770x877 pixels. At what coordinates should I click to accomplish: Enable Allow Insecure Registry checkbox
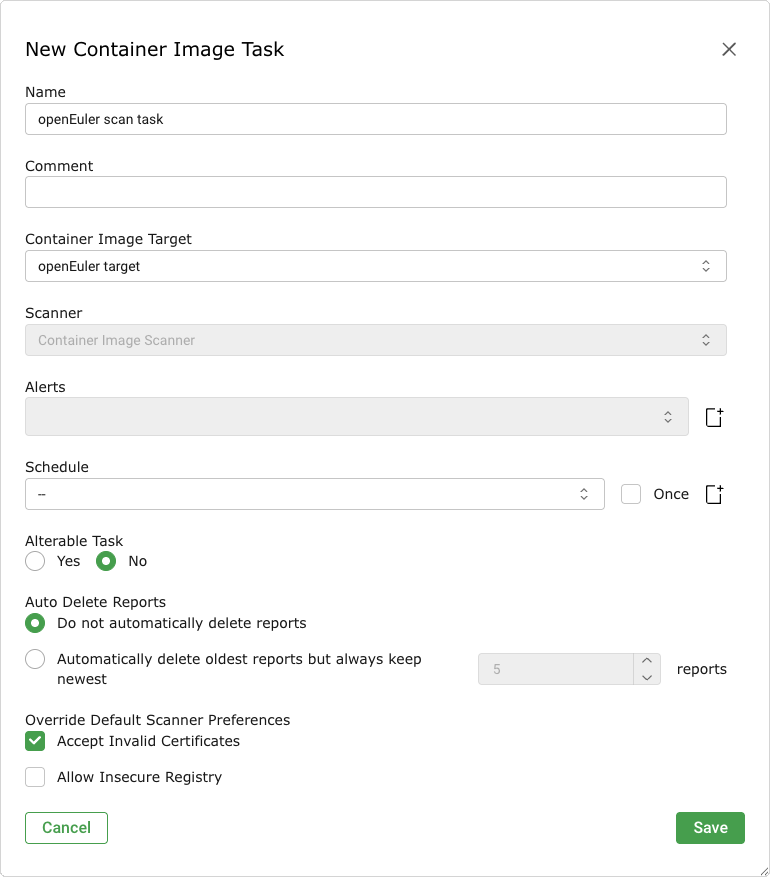(x=35, y=777)
